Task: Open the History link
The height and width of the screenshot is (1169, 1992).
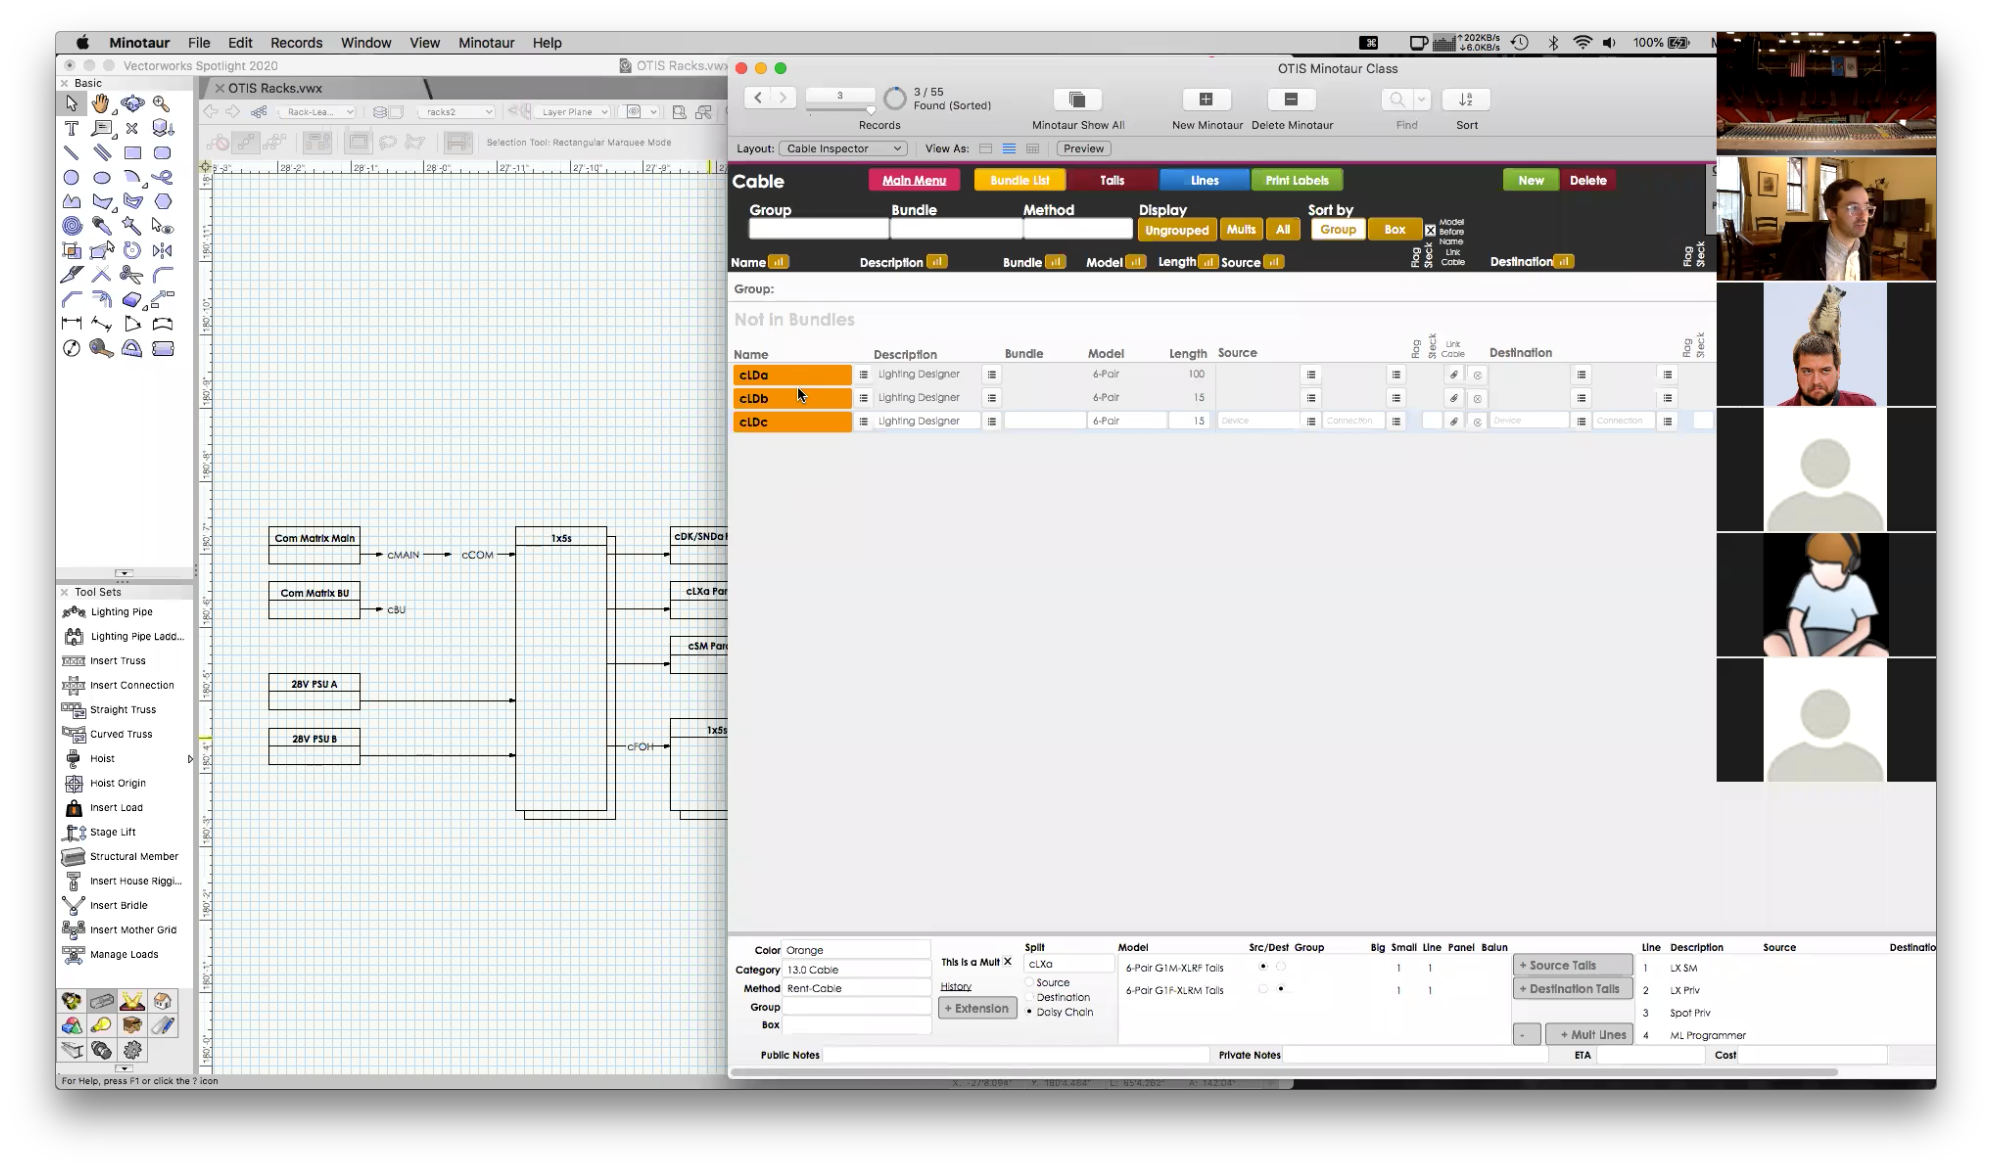Action: [956, 986]
